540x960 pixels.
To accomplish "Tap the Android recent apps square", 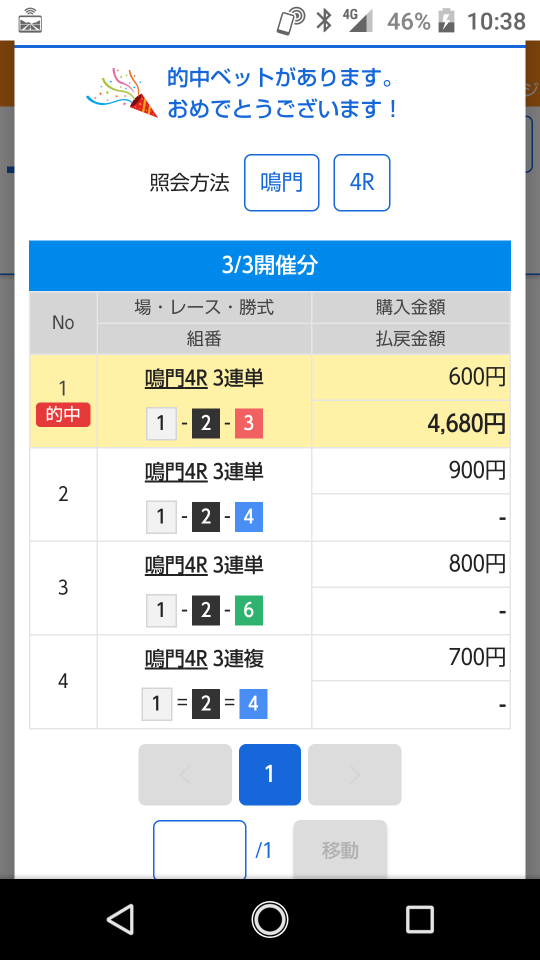I will click(419, 919).
